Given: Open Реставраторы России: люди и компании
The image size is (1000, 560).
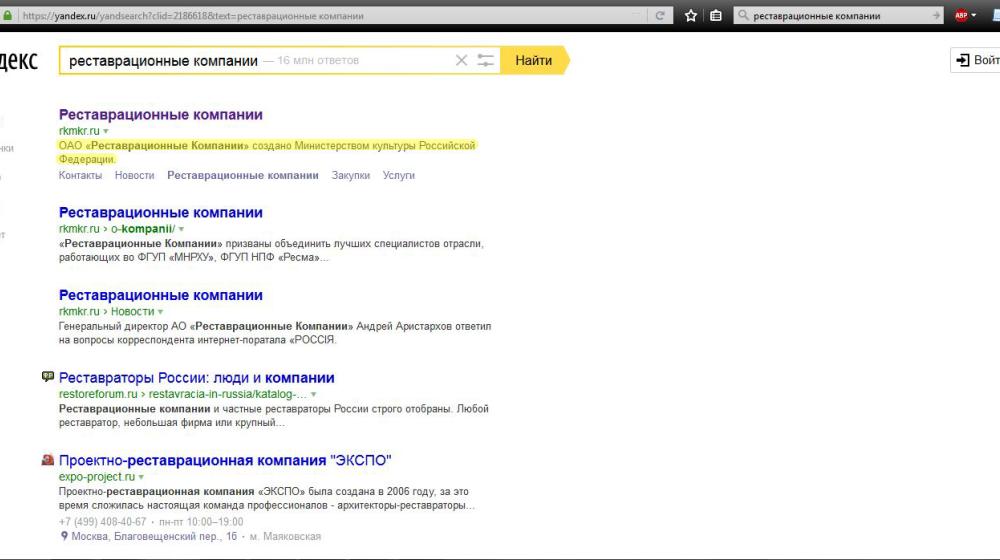Looking at the screenshot, I should coord(196,378).
